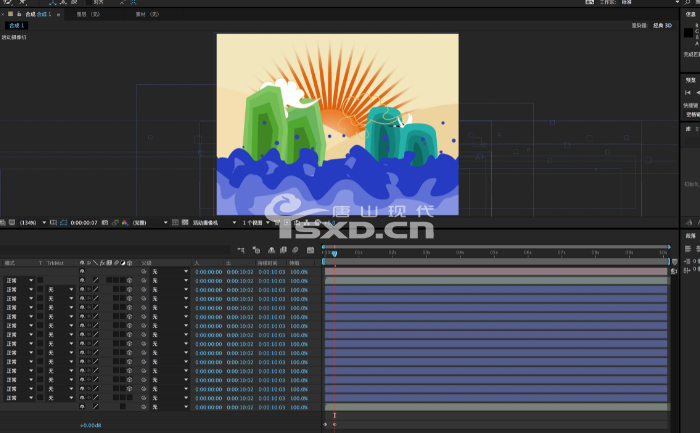The width and height of the screenshot is (700, 433).
Task: Close the 合成 1 viewer tab with the x
Action: [x=3, y=14]
